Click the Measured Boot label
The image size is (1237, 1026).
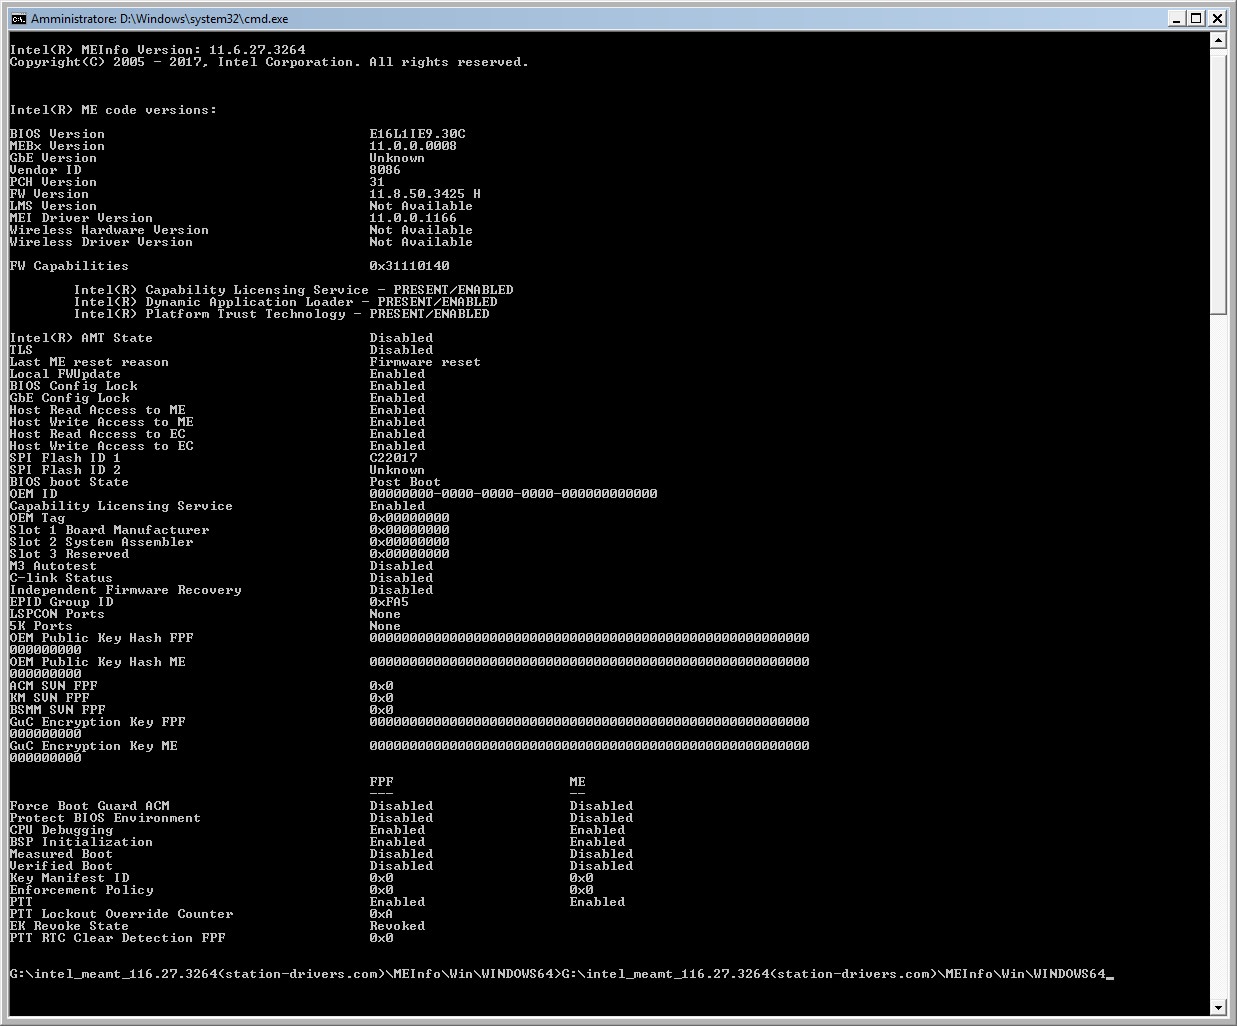(61, 854)
